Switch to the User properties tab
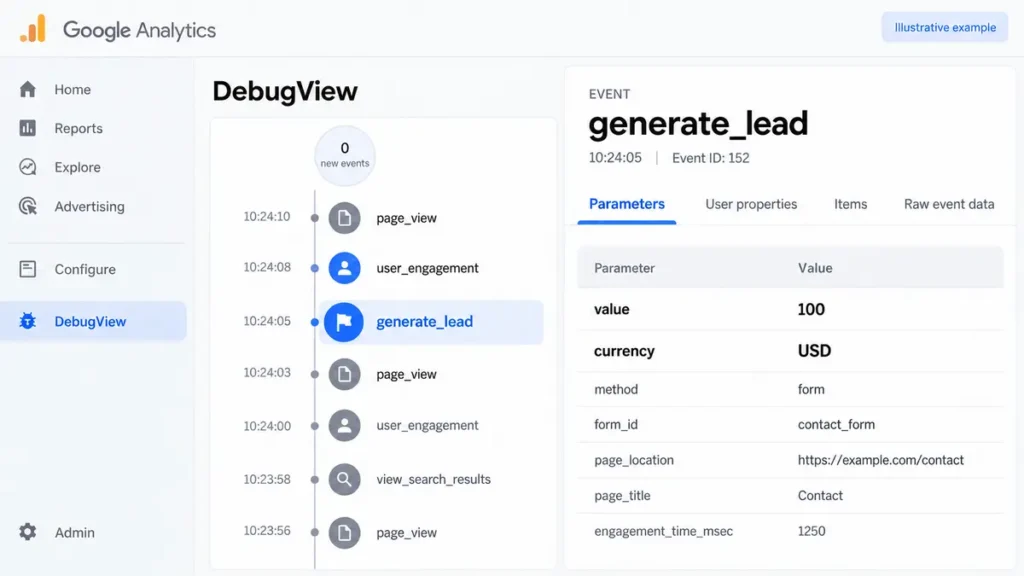1024x576 pixels. click(x=751, y=204)
